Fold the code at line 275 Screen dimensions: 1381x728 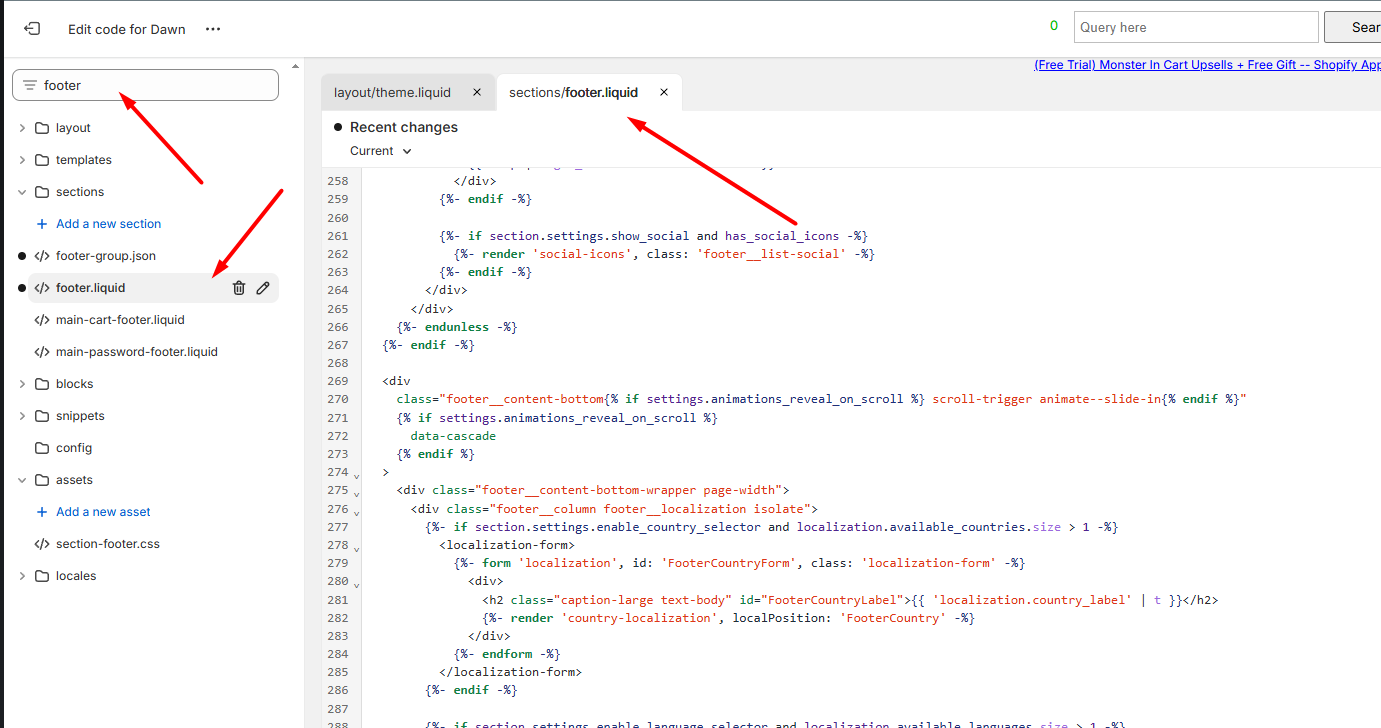[x=356, y=494]
